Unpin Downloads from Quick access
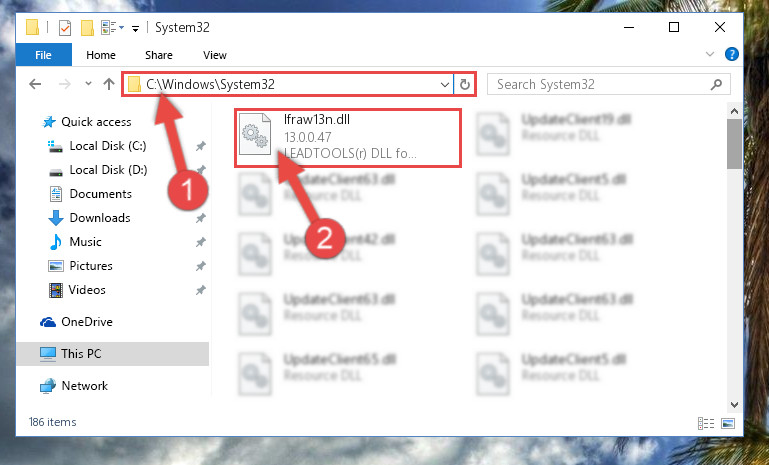The image size is (769, 465). point(200,218)
